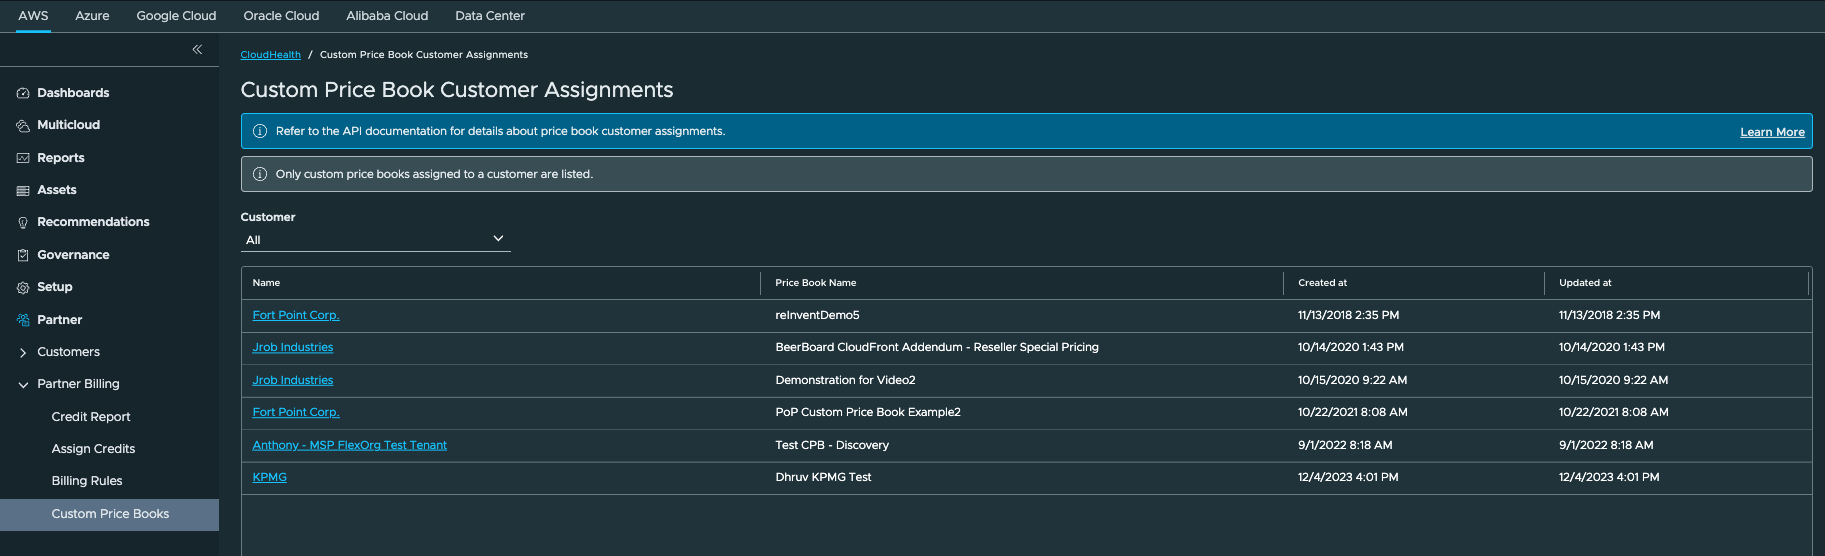1825x556 pixels.
Task: Switch to the Azure tab
Action: coord(92,16)
